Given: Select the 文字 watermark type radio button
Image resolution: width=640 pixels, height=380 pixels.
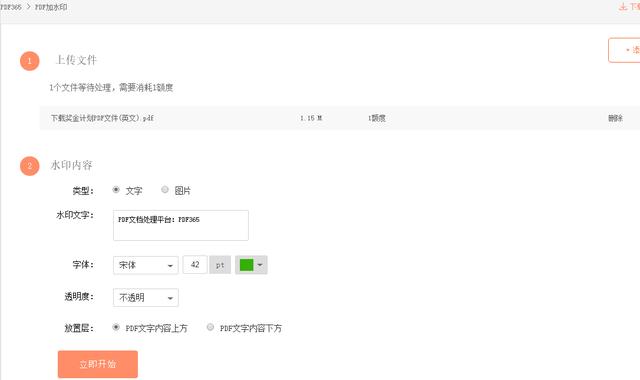Looking at the screenshot, I should [116, 190].
